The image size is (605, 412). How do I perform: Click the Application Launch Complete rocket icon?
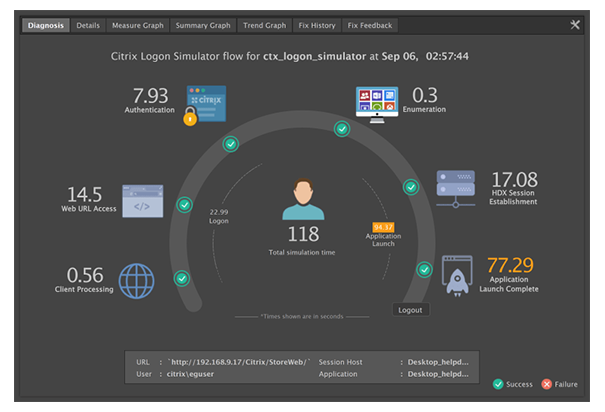pos(457,276)
